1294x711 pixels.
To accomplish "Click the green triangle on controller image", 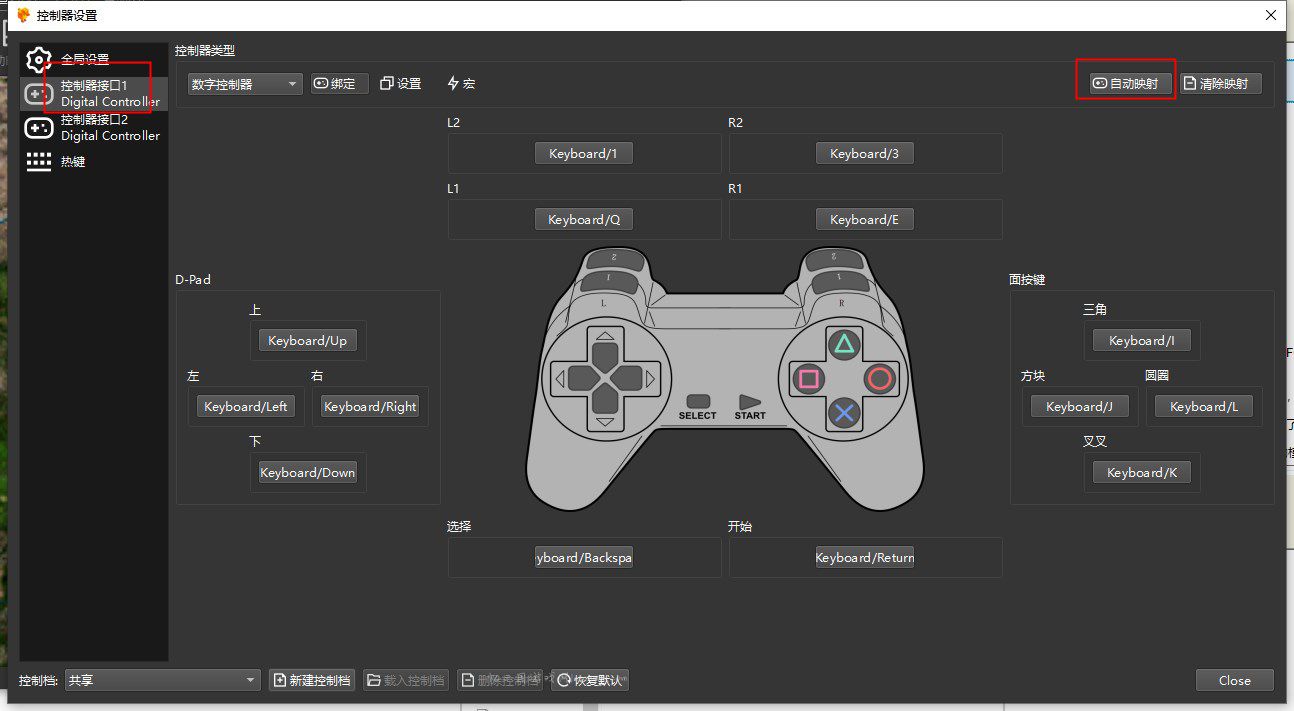I will tap(845, 345).
